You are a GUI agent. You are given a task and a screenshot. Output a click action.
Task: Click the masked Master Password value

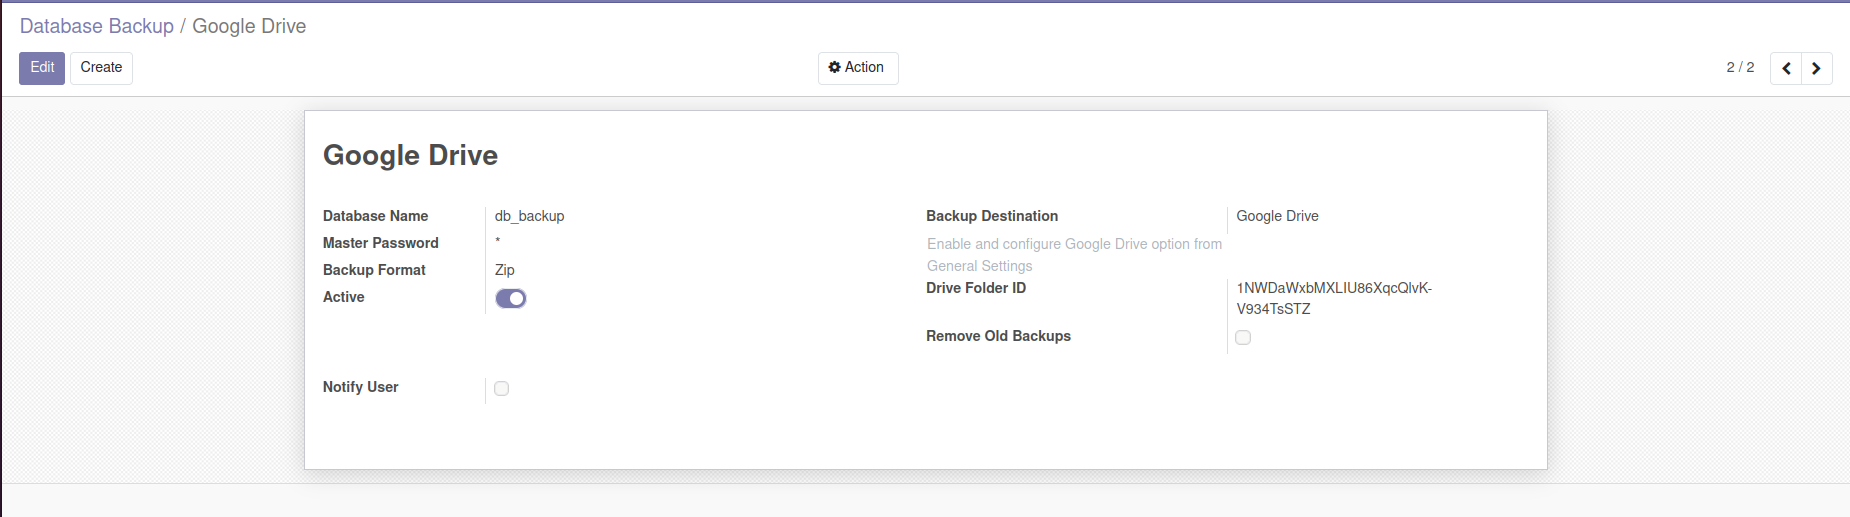[498, 242]
